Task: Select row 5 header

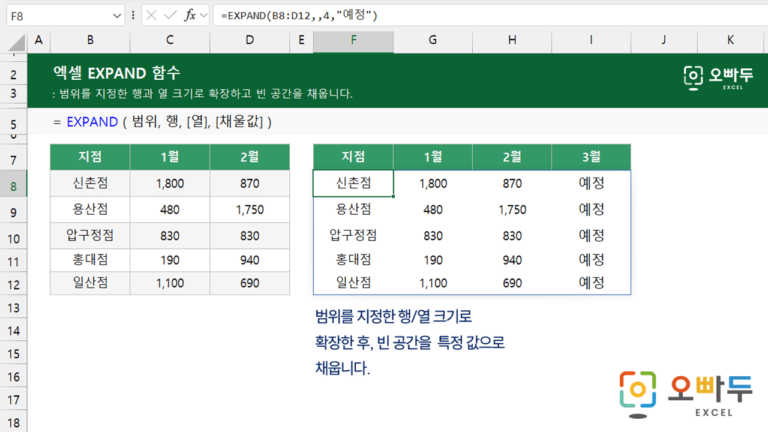Action: (x=13, y=124)
